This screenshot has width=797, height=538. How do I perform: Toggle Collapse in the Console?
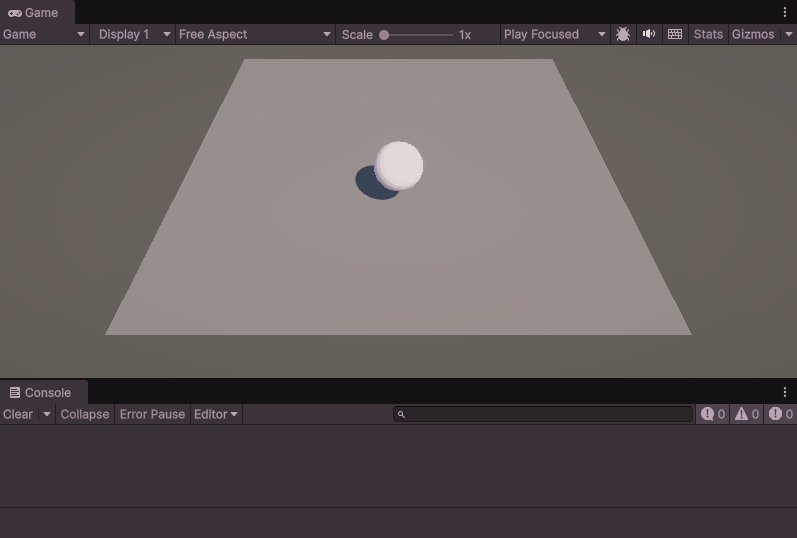(85, 414)
